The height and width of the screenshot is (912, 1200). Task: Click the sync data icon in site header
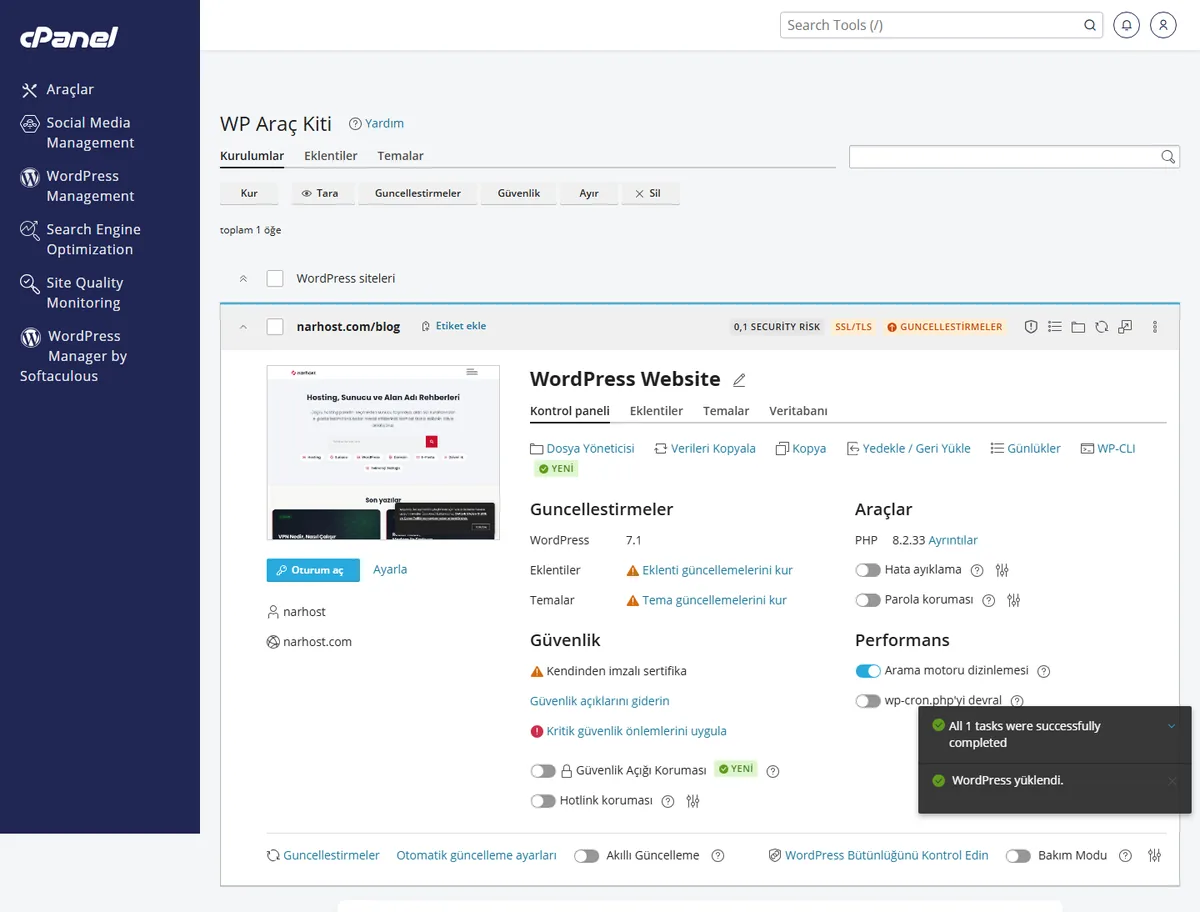1101,327
